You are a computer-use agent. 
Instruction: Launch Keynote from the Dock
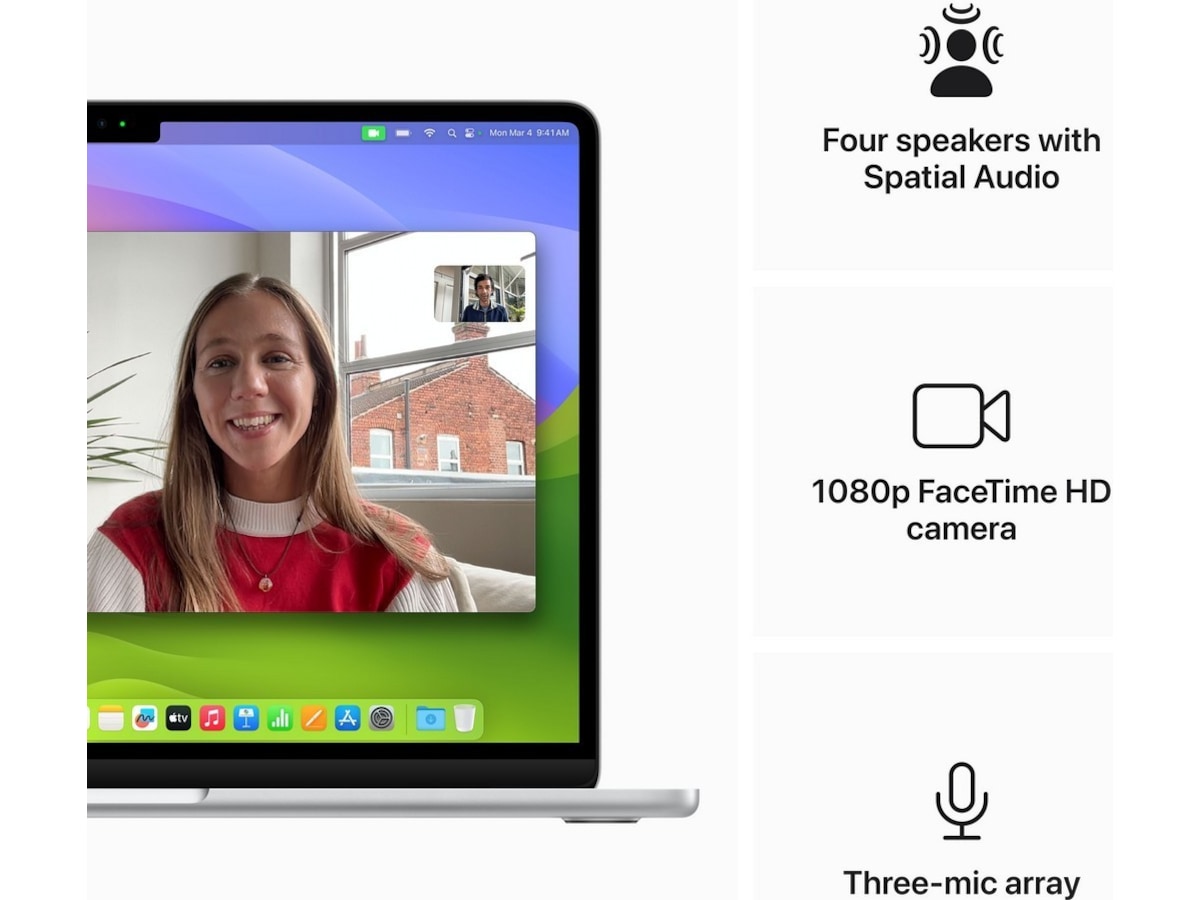pyautogui.click(x=246, y=718)
